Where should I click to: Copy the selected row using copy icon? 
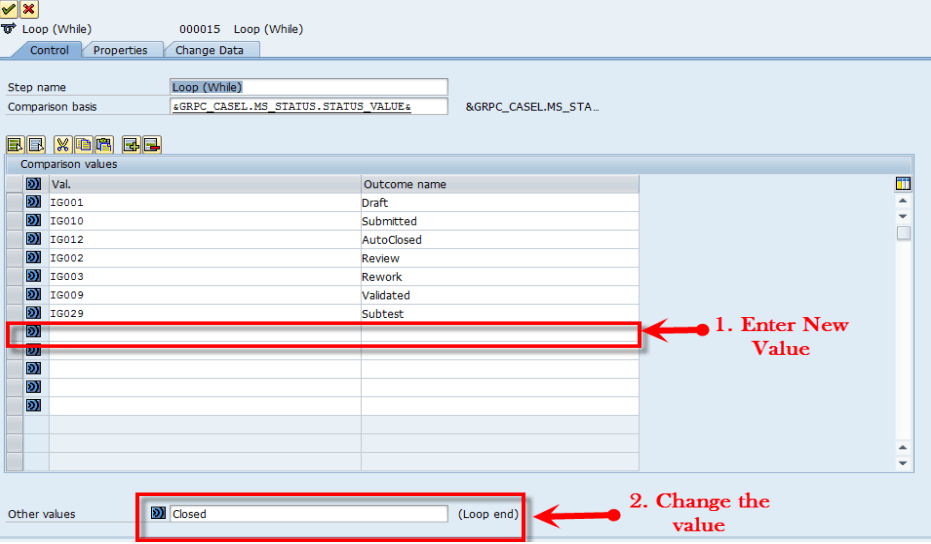[84, 145]
